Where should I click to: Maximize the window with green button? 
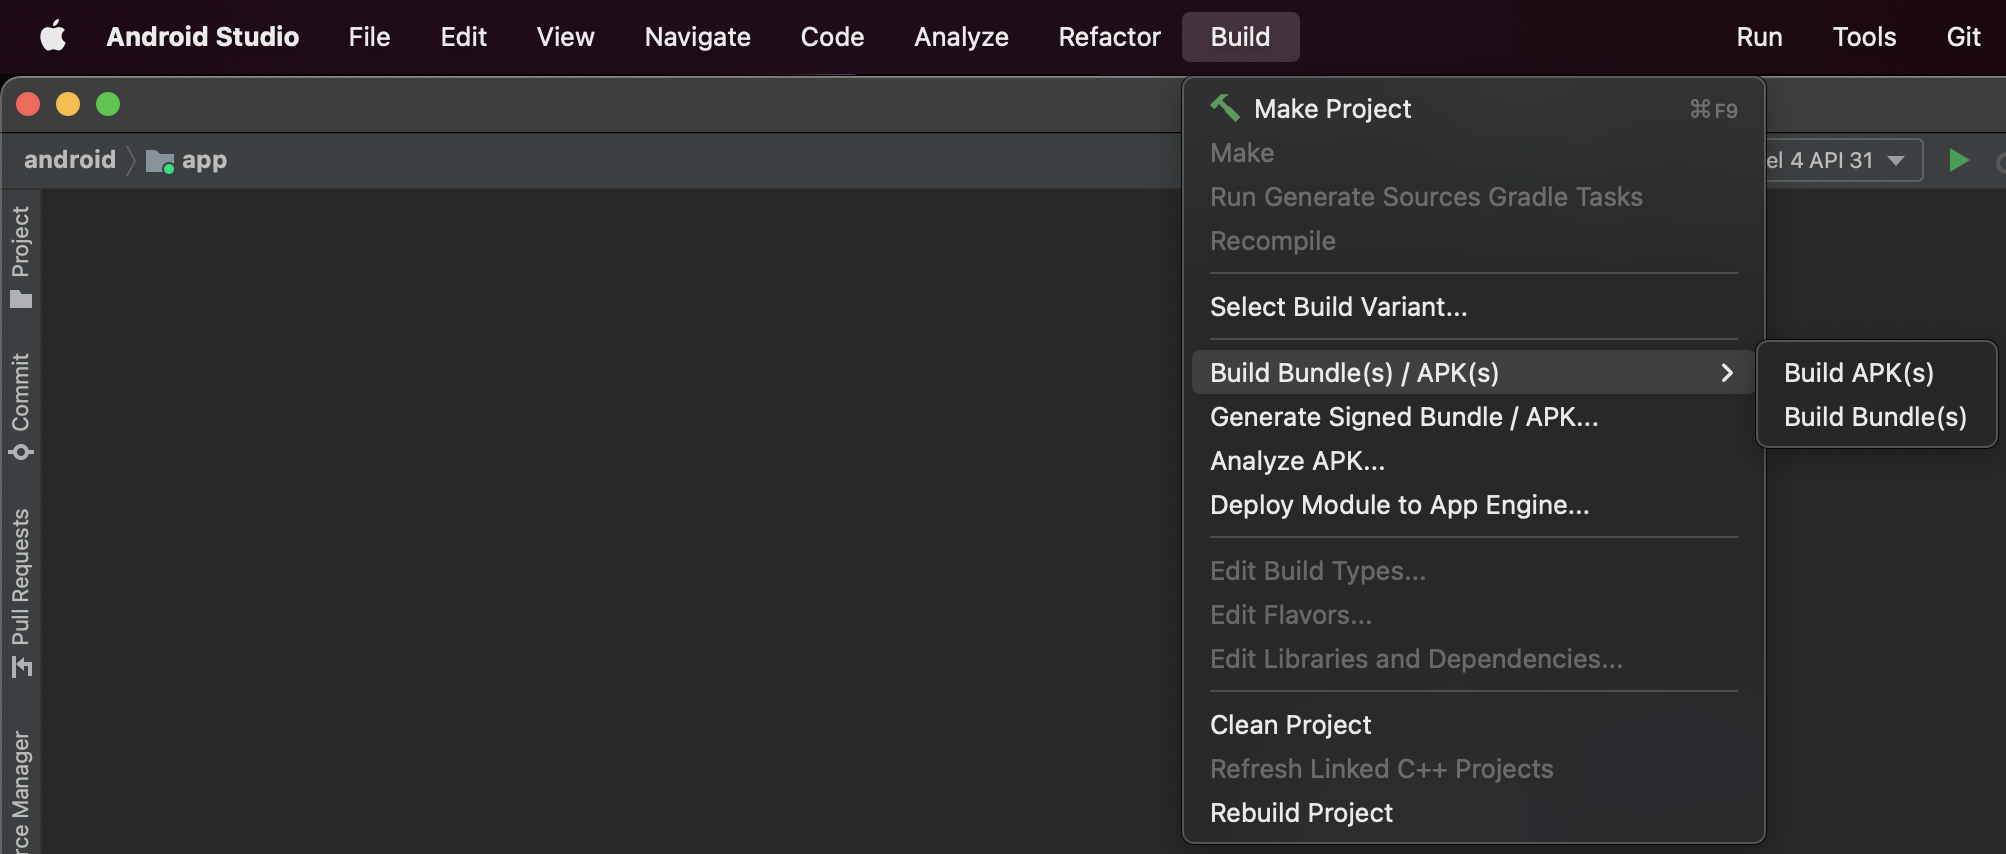point(108,104)
